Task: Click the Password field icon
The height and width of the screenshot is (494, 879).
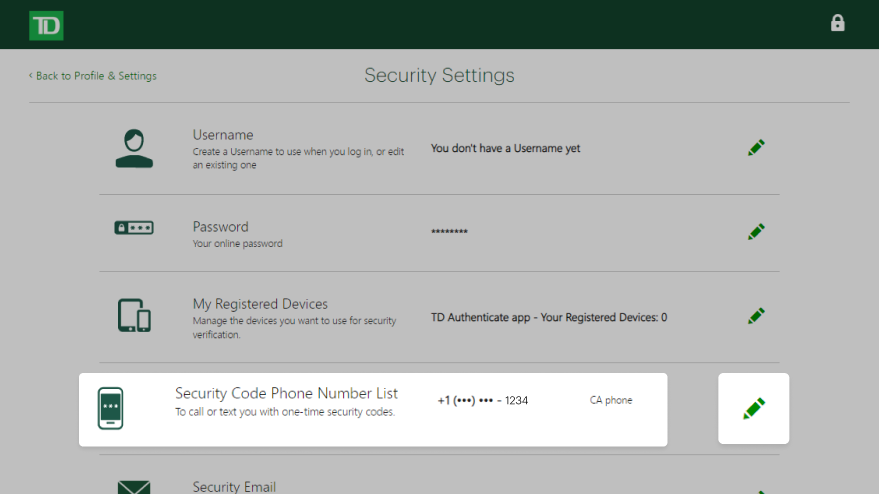Action: pos(134,228)
